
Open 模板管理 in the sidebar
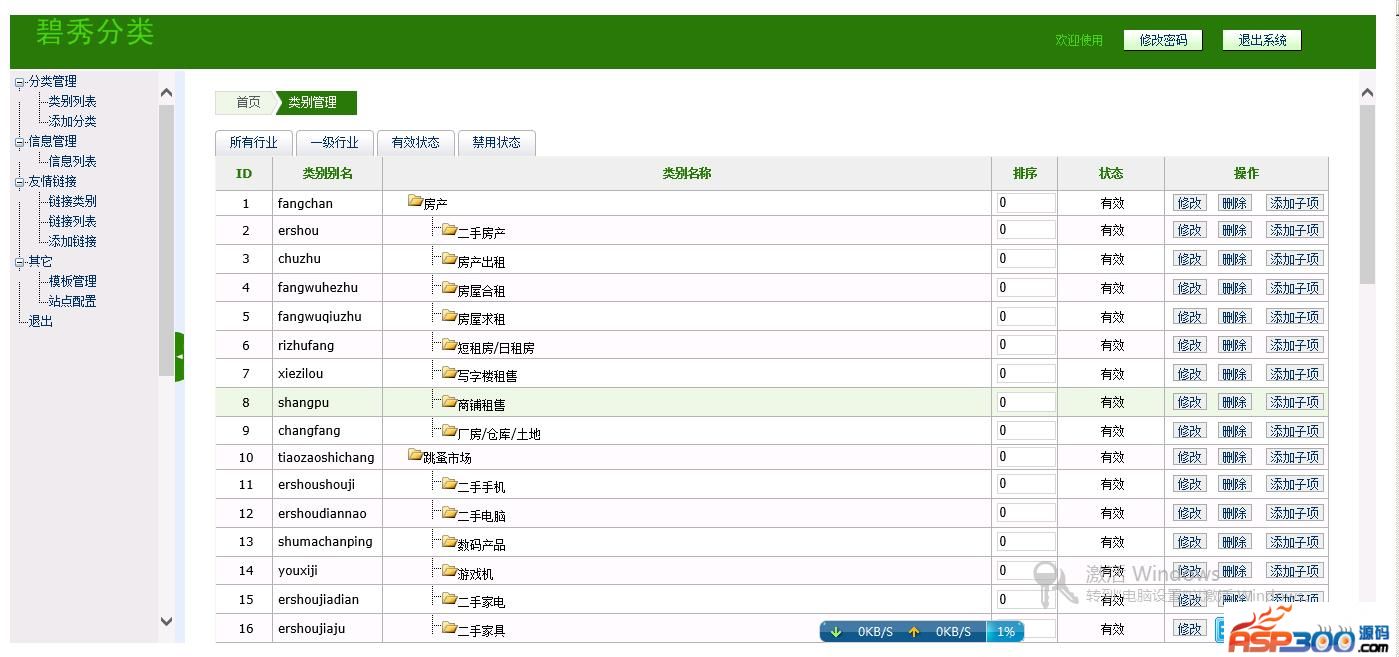pos(72,281)
